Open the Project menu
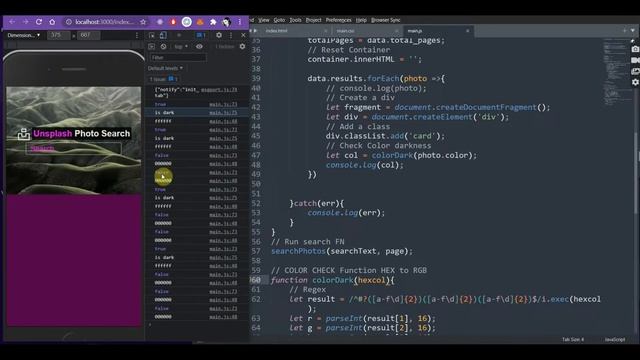 313,20
